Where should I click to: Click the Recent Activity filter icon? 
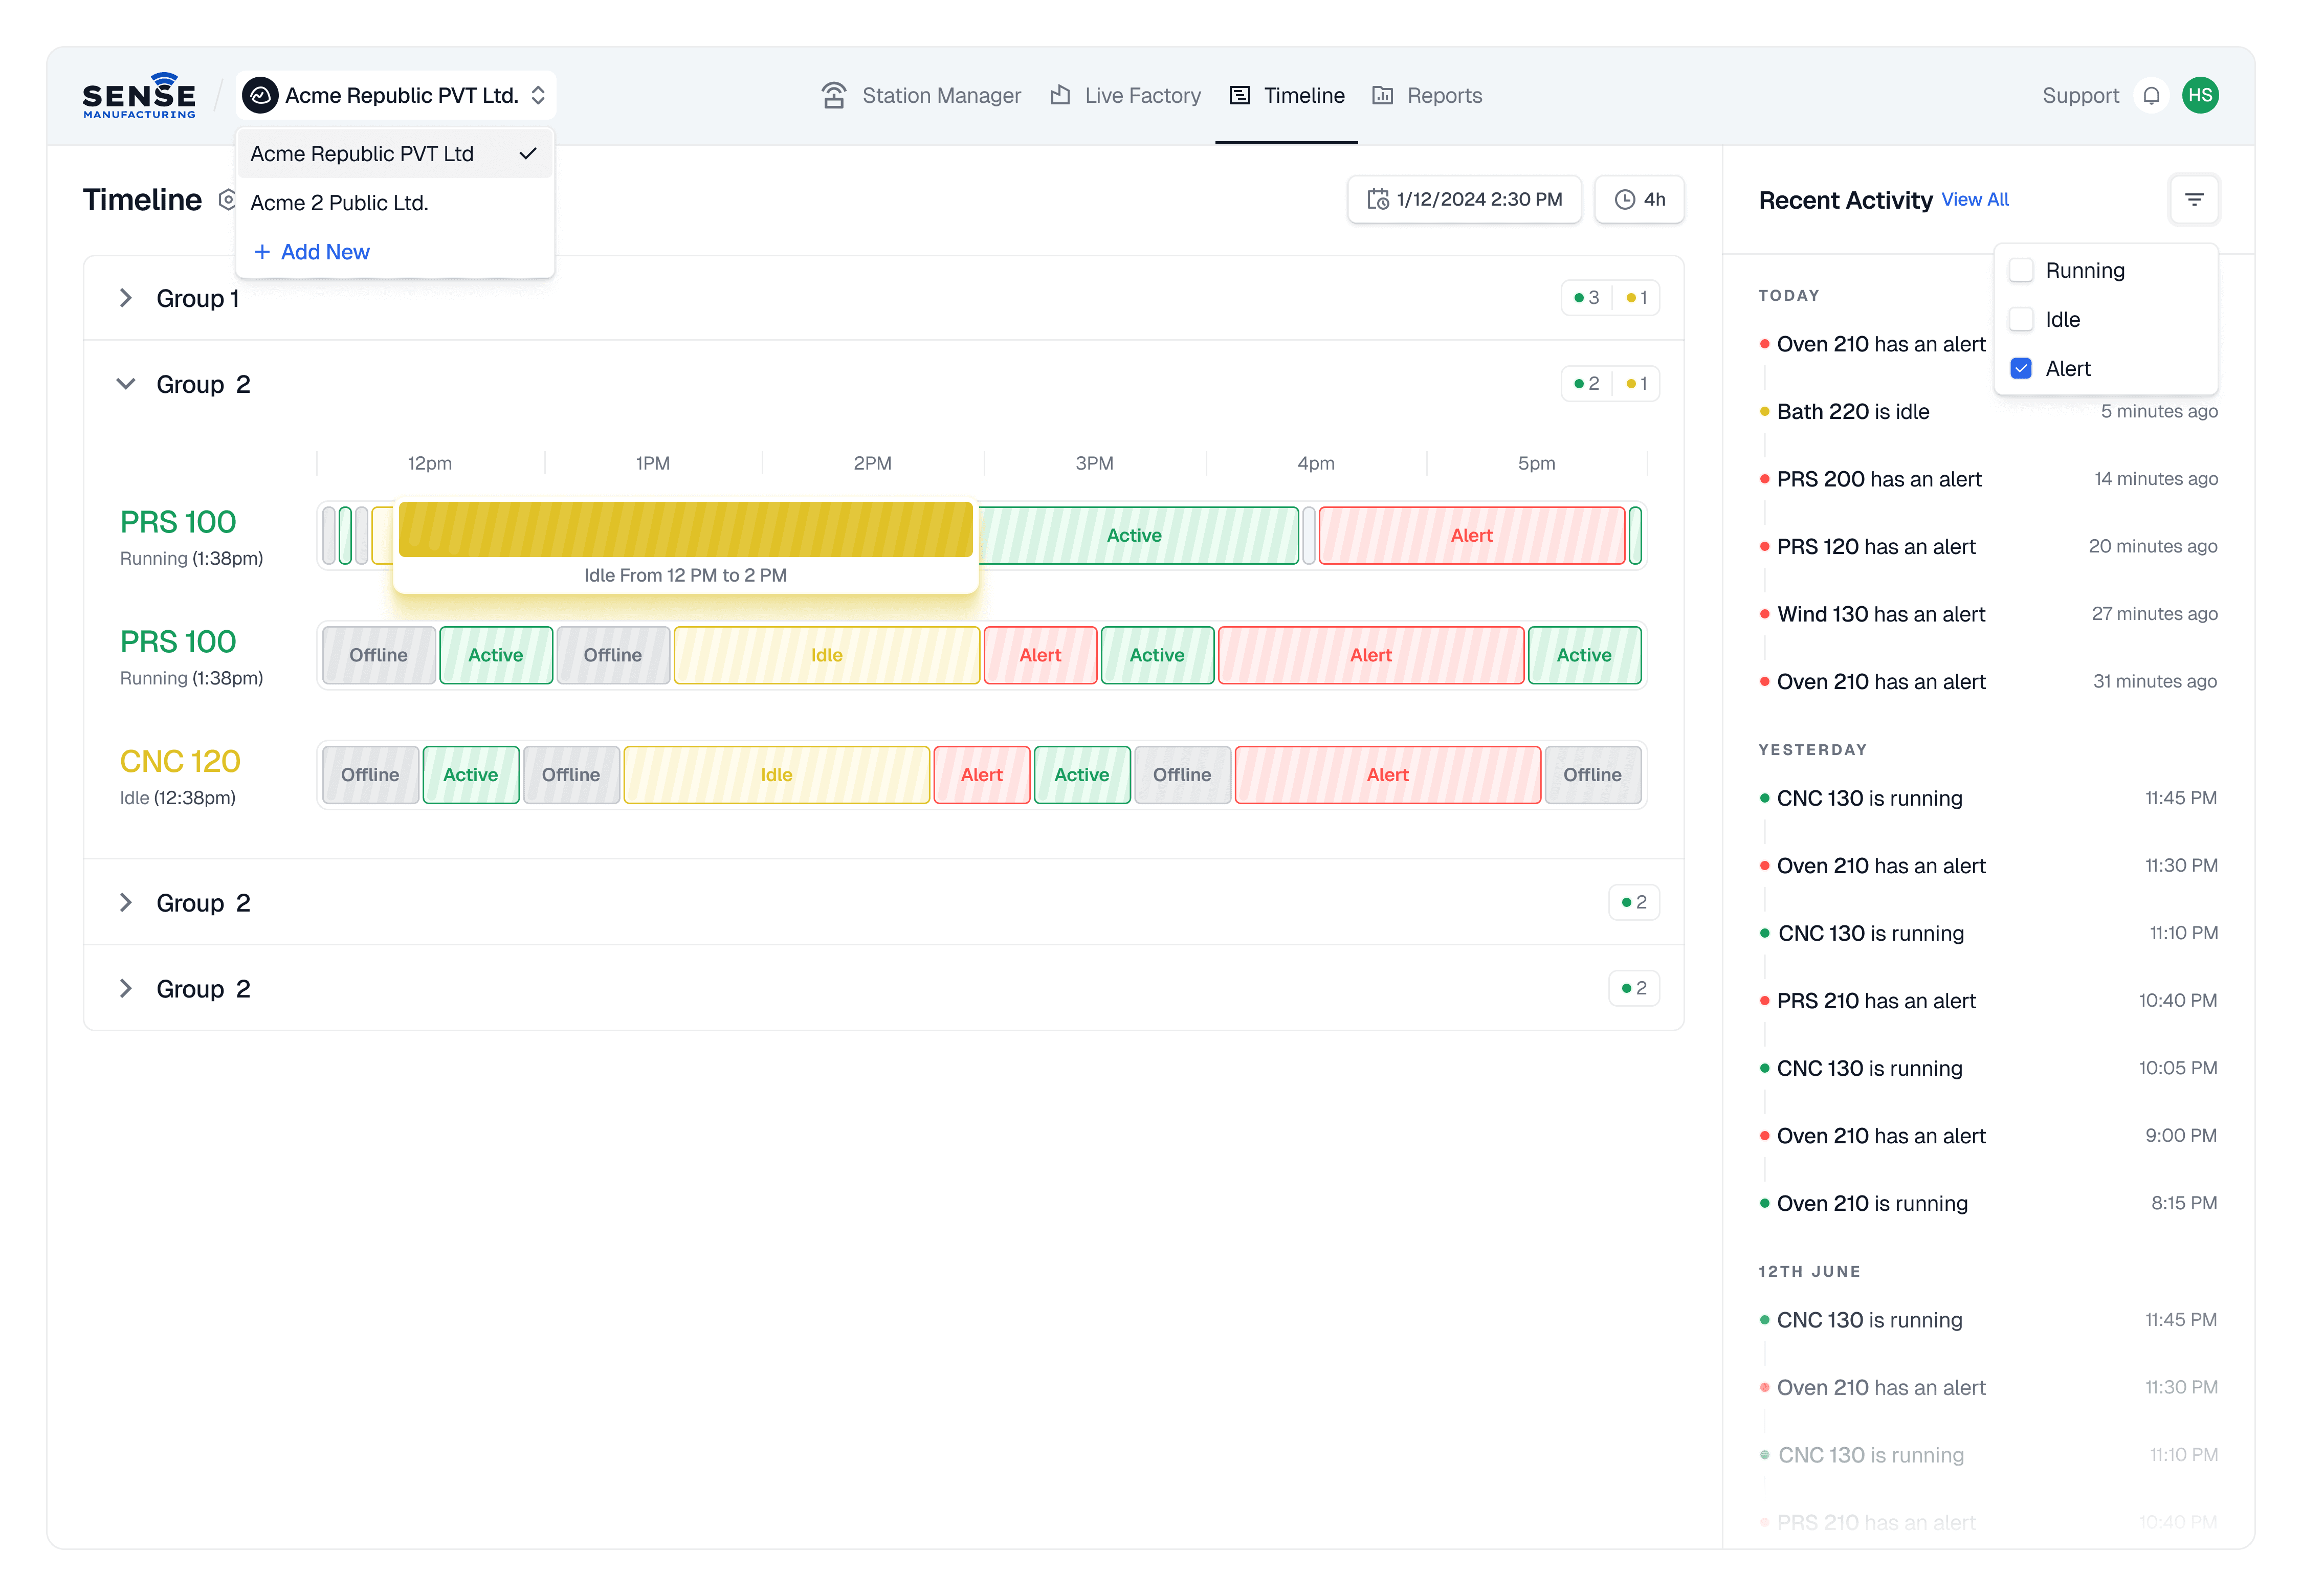2194,200
